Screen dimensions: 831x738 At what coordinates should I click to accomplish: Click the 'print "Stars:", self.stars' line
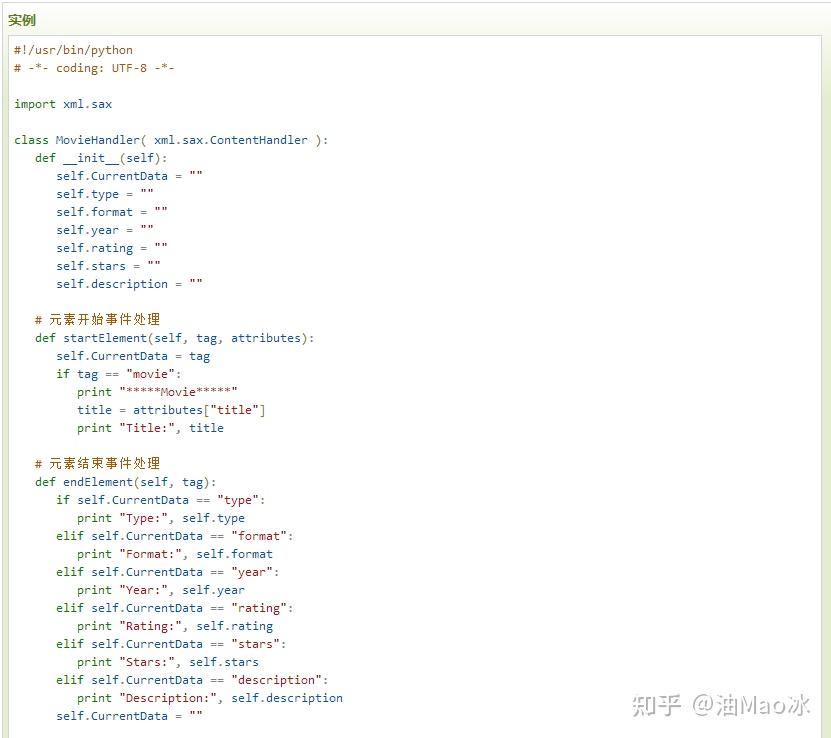[167, 663]
